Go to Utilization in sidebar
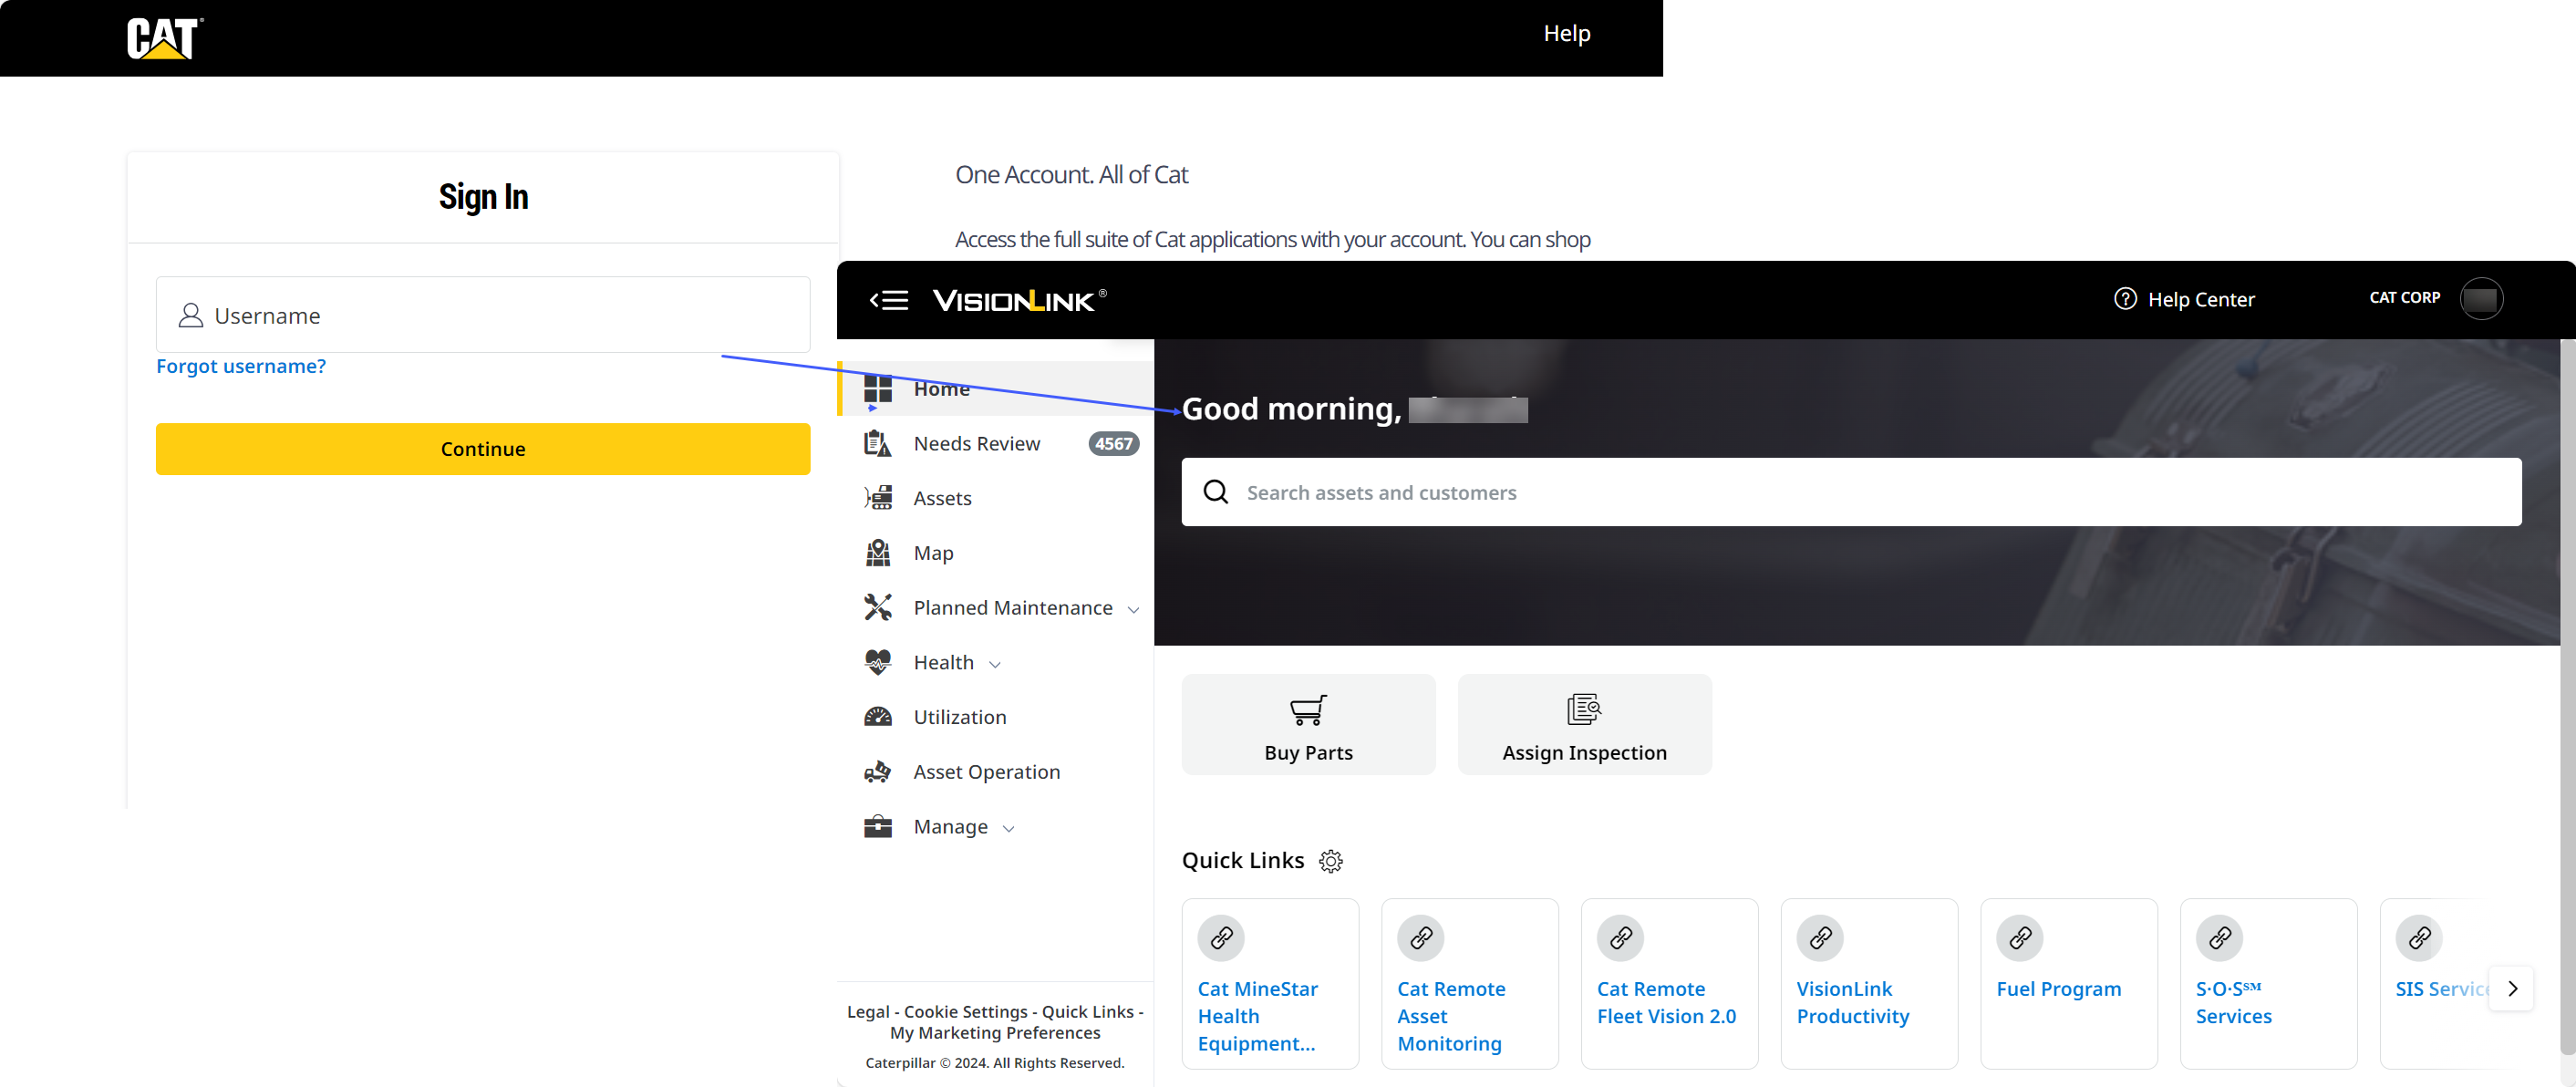2576x1087 pixels. 959,717
